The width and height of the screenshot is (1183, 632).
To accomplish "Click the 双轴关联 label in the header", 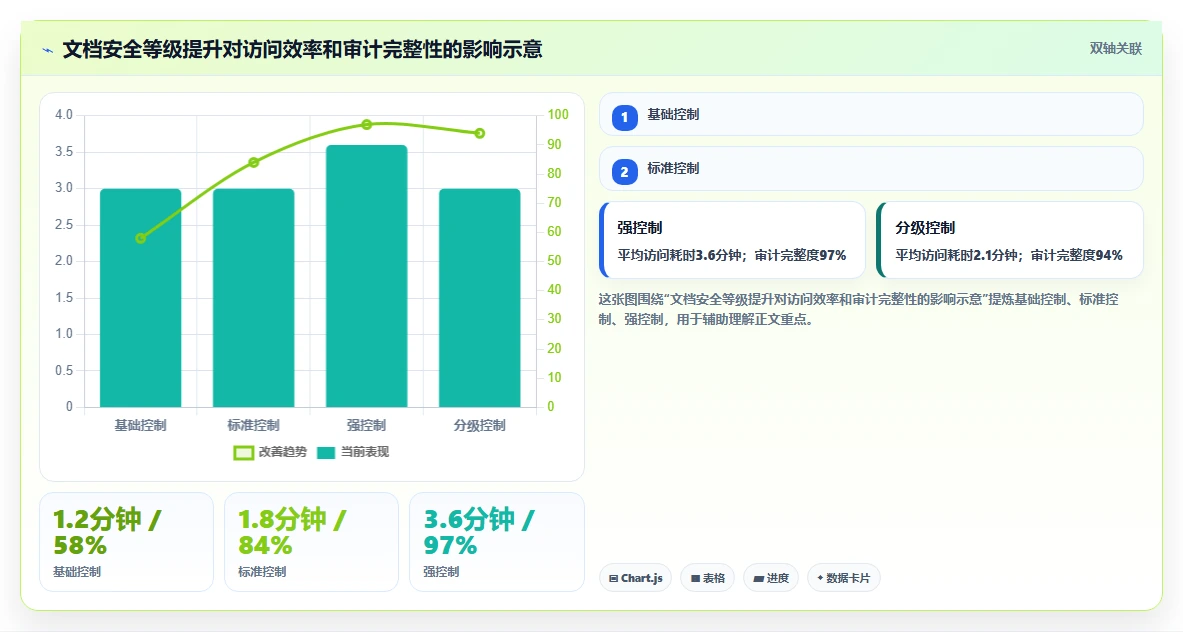I will (1115, 48).
